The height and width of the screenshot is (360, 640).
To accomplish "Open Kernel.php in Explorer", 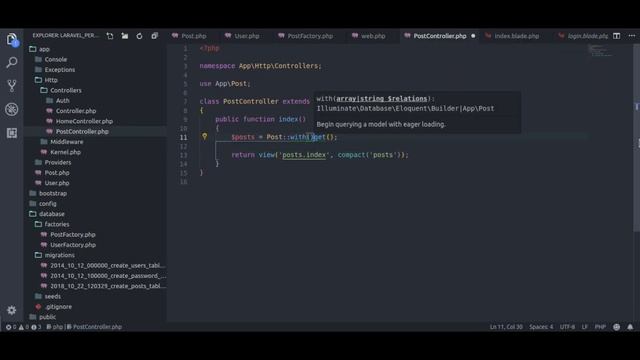I will 65,152.
